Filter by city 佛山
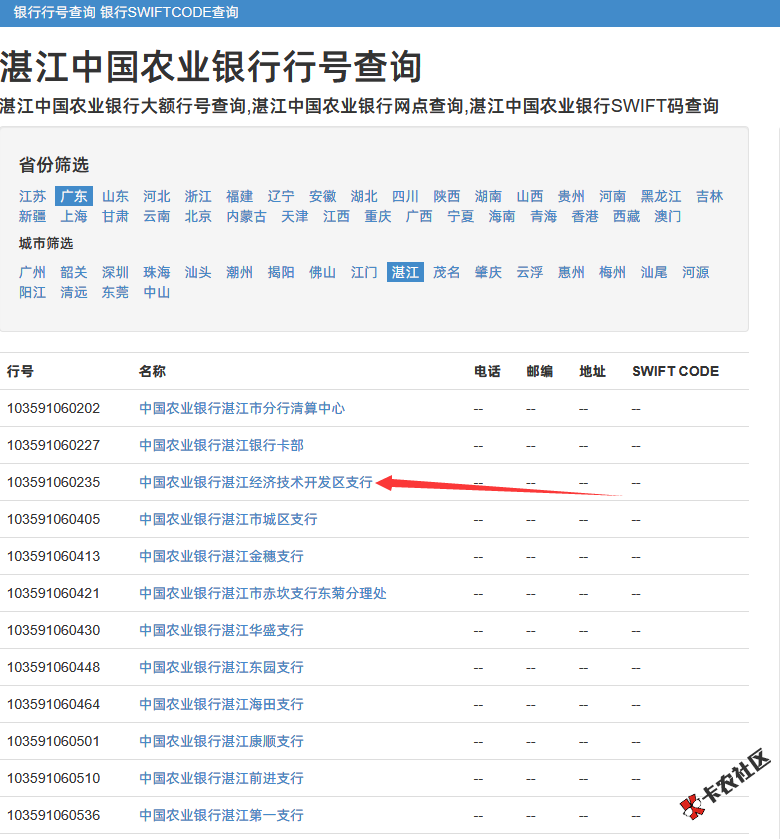780x839 pixels. click(x=322, y=272)
